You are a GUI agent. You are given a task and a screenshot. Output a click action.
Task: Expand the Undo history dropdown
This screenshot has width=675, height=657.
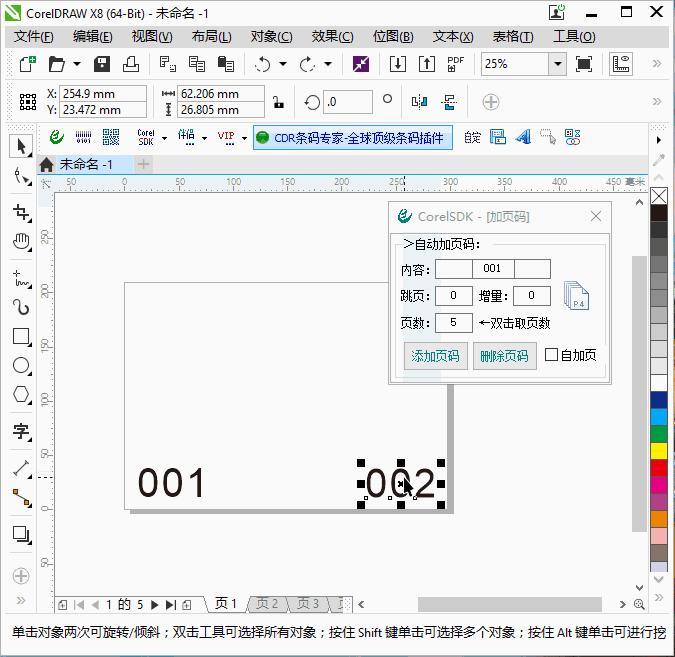point(283,64)
